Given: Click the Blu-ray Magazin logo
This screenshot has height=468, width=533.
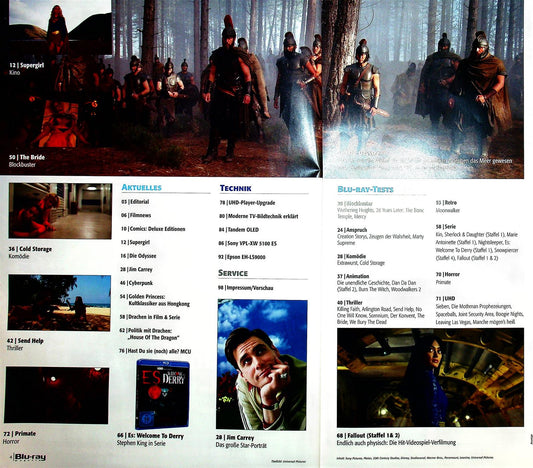Looking at the screenshot, I should (30, 457).
